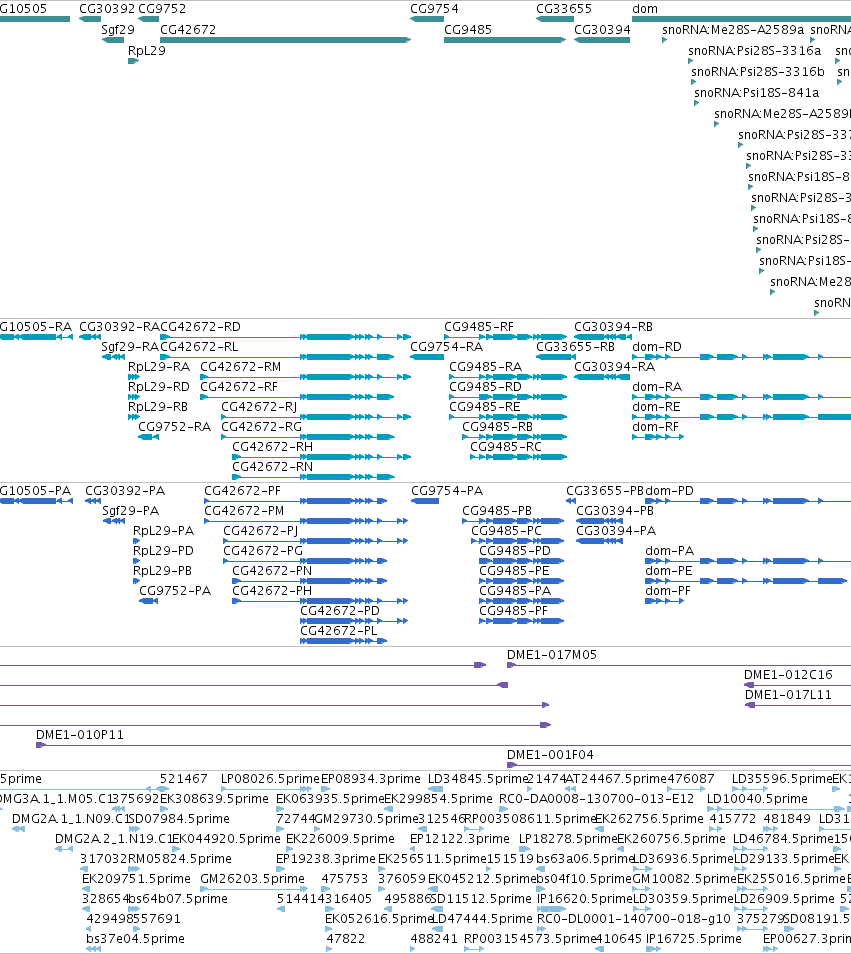Image resolution: width=851 pixels, height=954 pixels.
Task: Click the EP08934.3prime EST label
Action: pos(370,779)
